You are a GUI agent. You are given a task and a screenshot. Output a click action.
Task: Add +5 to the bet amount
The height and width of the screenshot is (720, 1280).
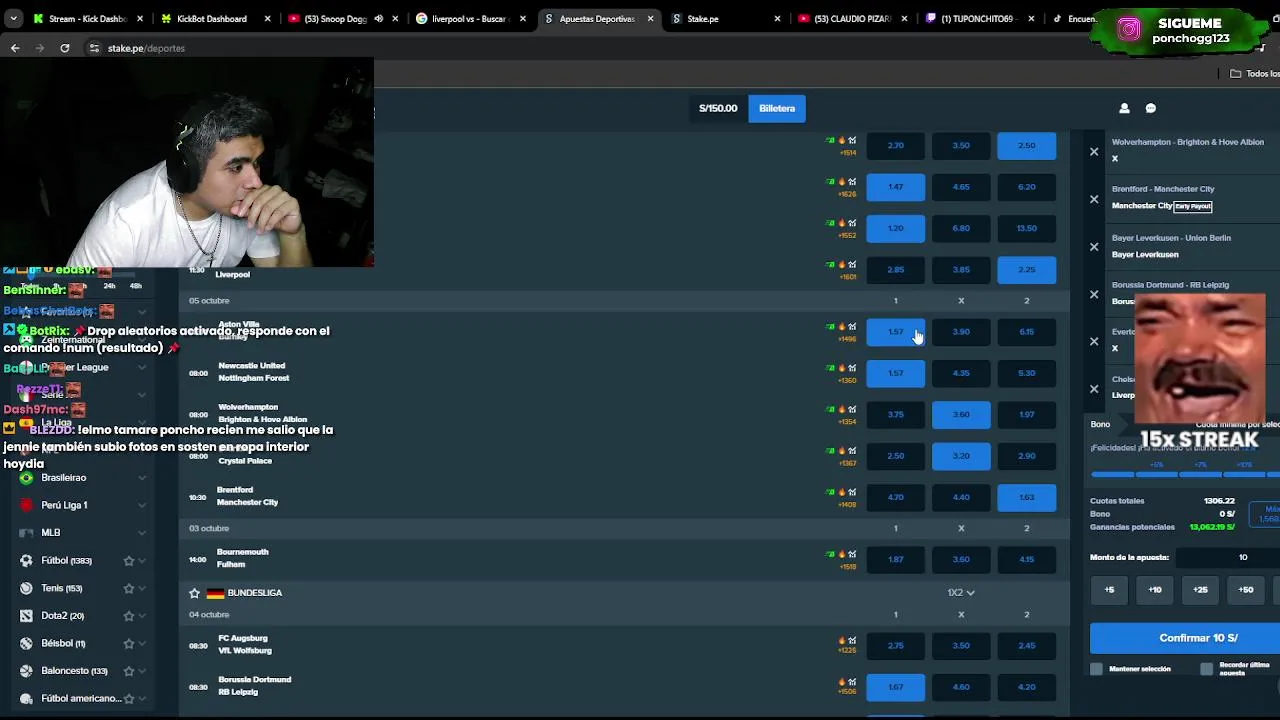[x=1109, y=590]
